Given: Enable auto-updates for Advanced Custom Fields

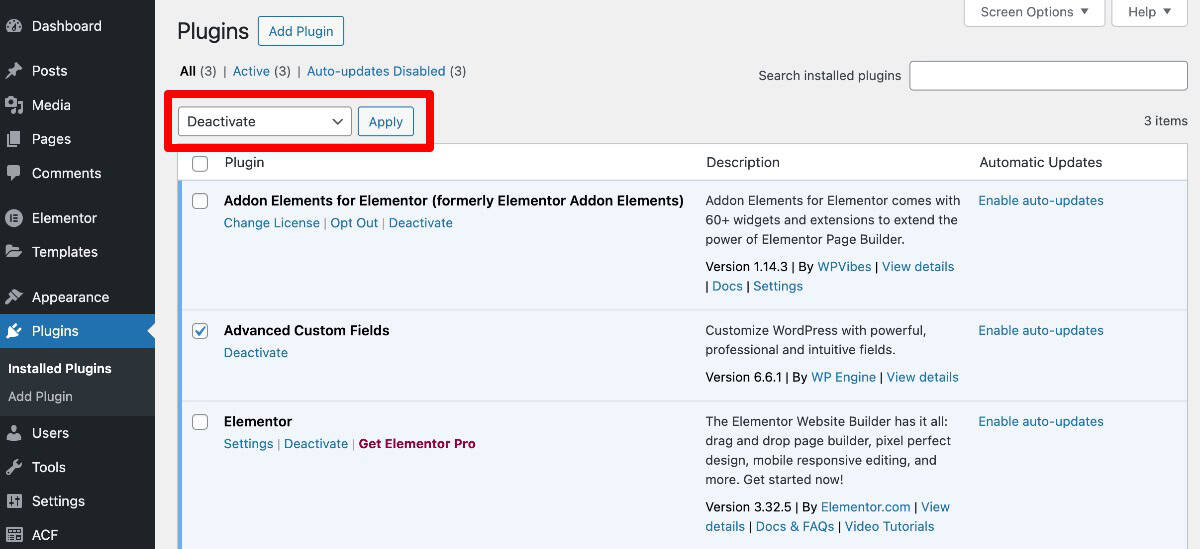Looking at the screenshot, I should (x=1041, y=331).
